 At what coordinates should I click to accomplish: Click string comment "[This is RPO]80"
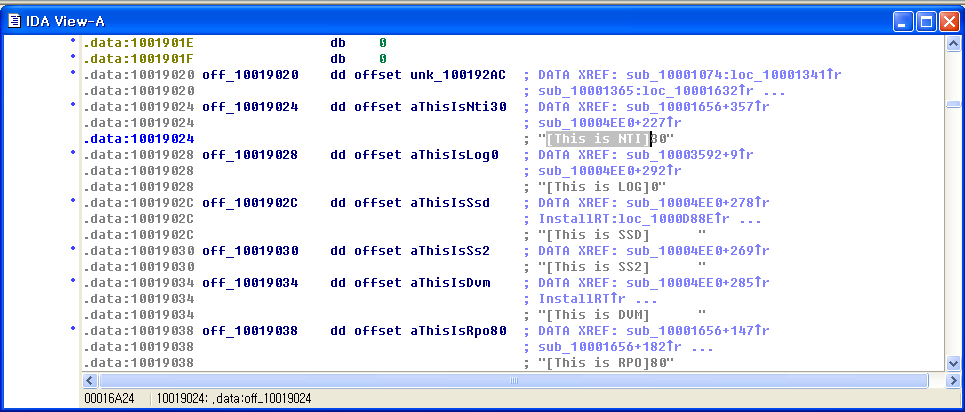(606, 363)
